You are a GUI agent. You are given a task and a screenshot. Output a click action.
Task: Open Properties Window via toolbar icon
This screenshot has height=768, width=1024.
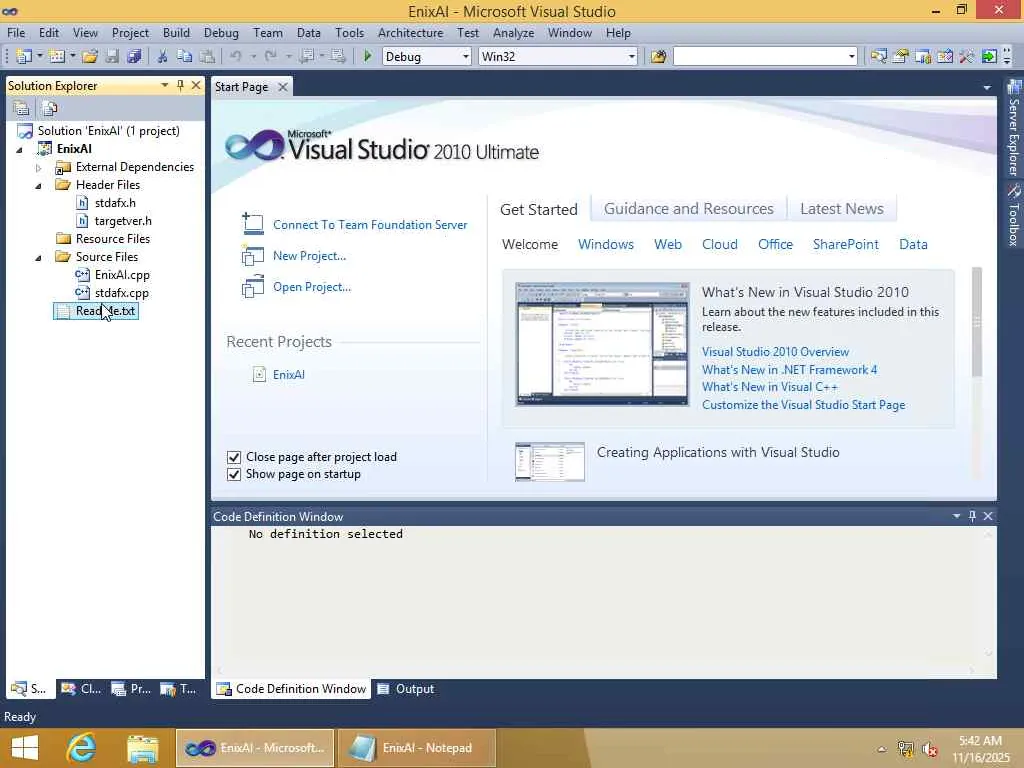click(901, 57)
